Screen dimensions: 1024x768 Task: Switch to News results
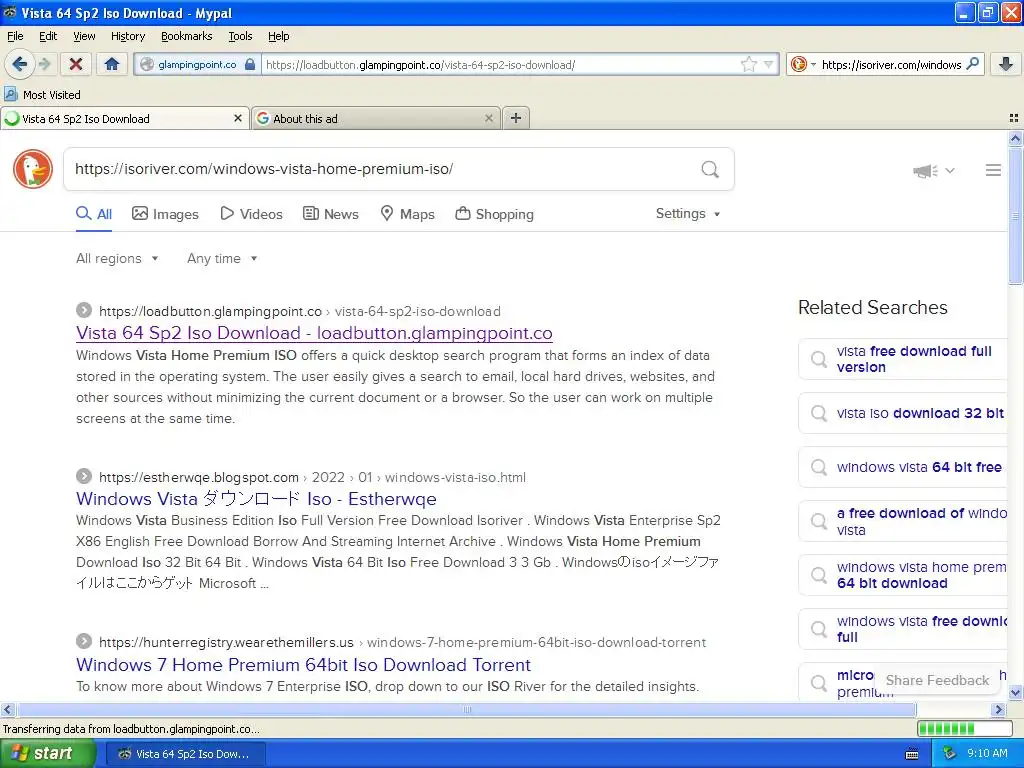click(x=331, y=214)
